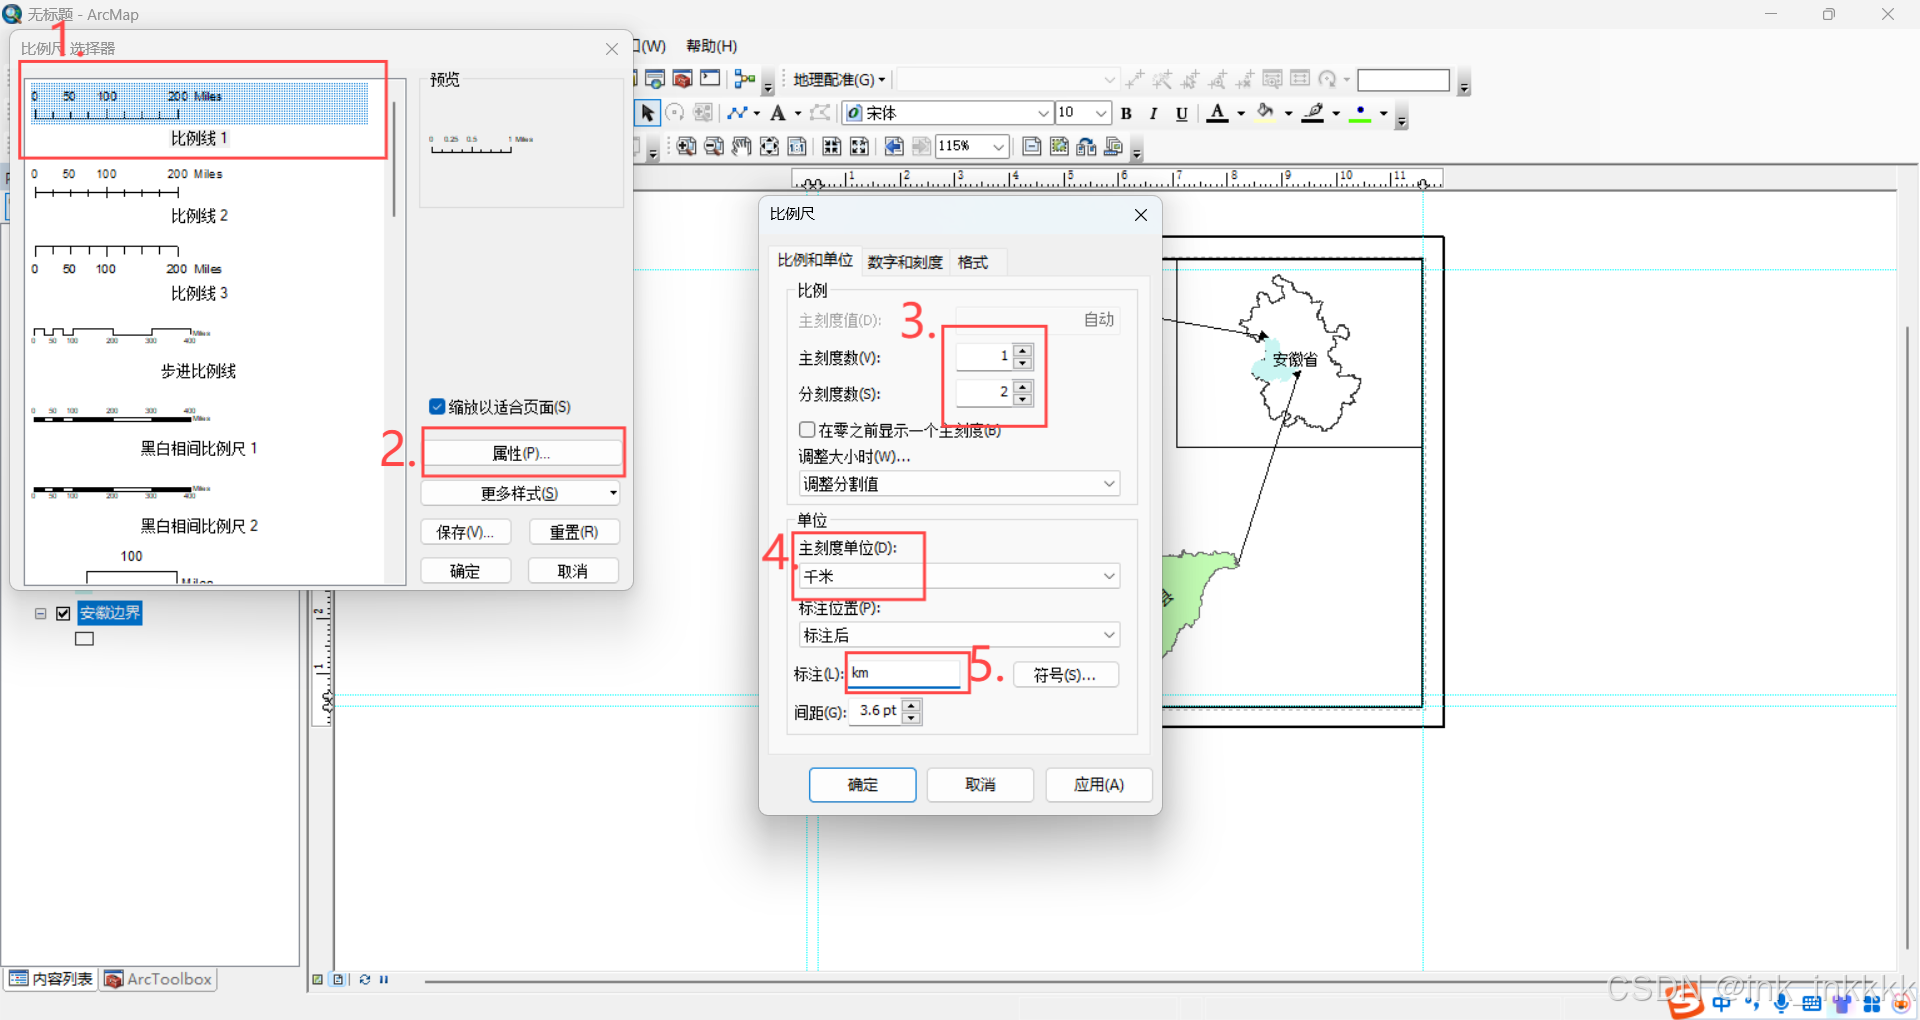Select the layout Zoom Out tool
1920x1020 pixels.
click(714, 147)
